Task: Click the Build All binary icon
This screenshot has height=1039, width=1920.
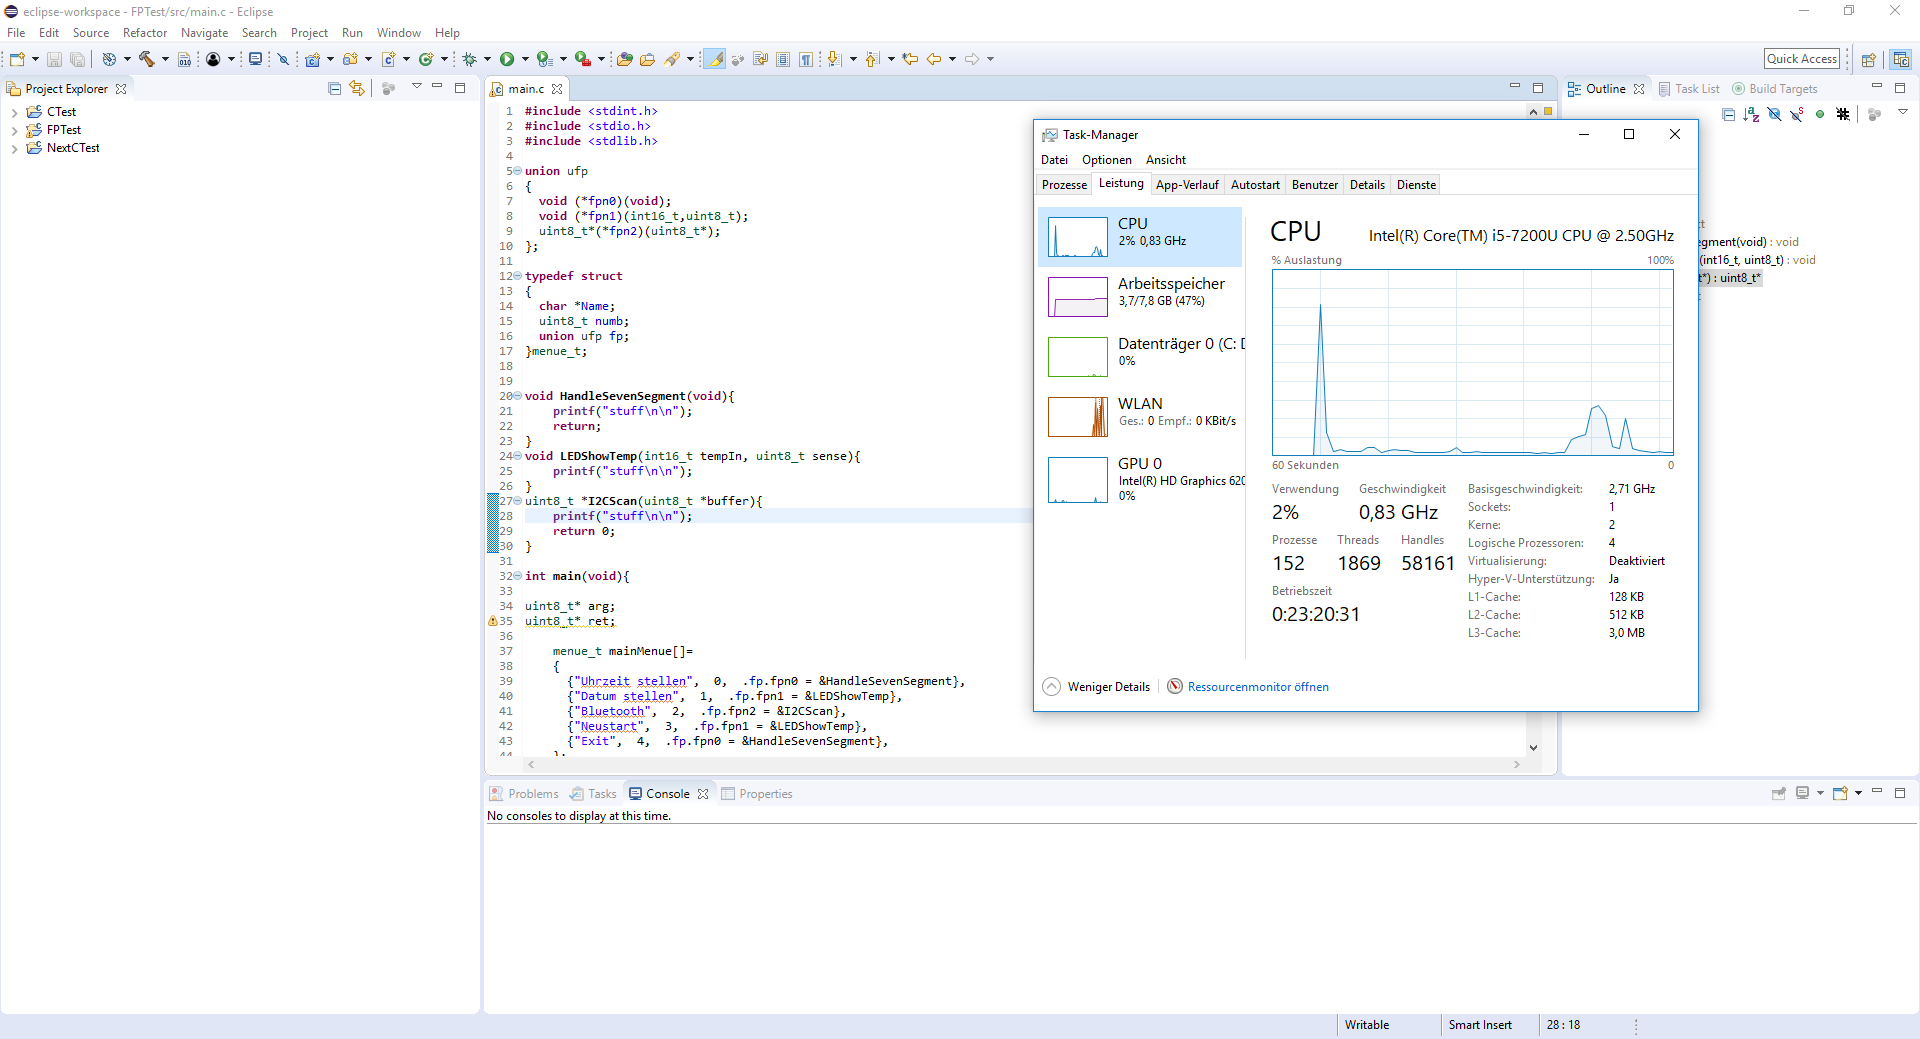Action: tap(184, 60)
